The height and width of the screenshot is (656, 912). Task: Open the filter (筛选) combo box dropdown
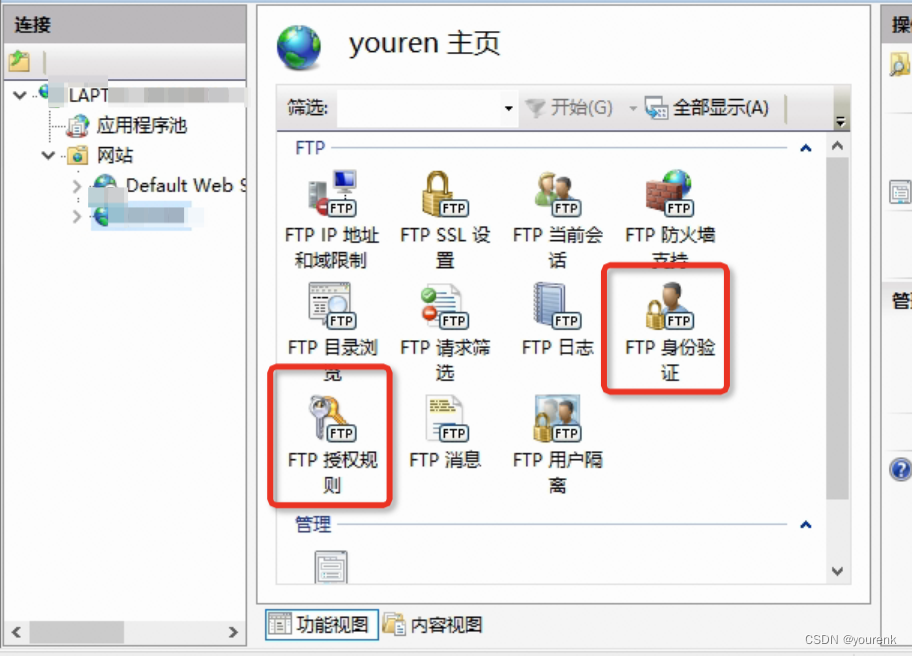[508, 108]
